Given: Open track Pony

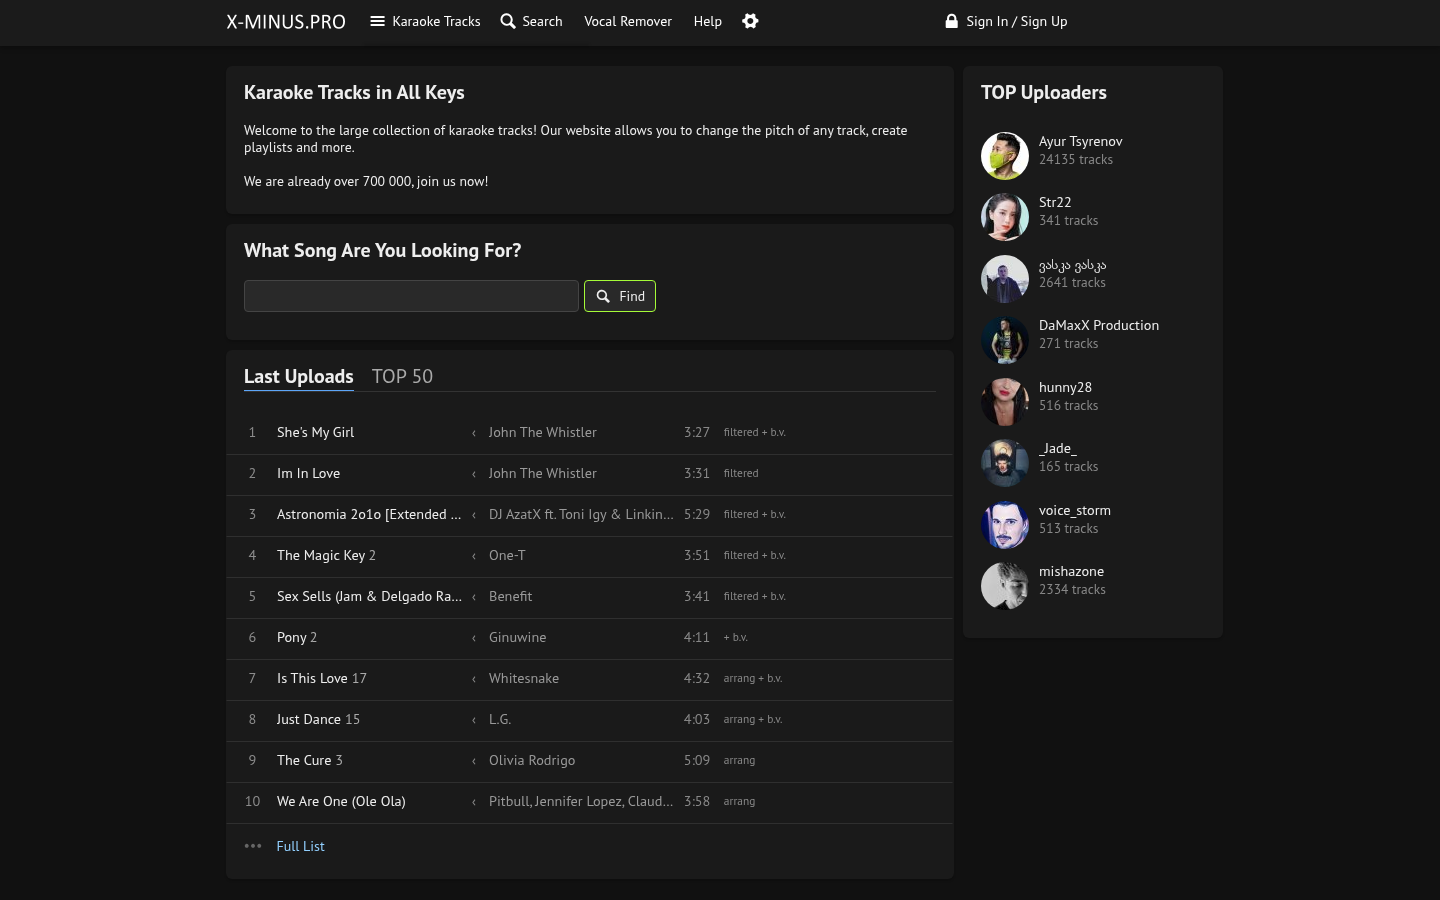Looking at the screenshot, I should point(292,637).
